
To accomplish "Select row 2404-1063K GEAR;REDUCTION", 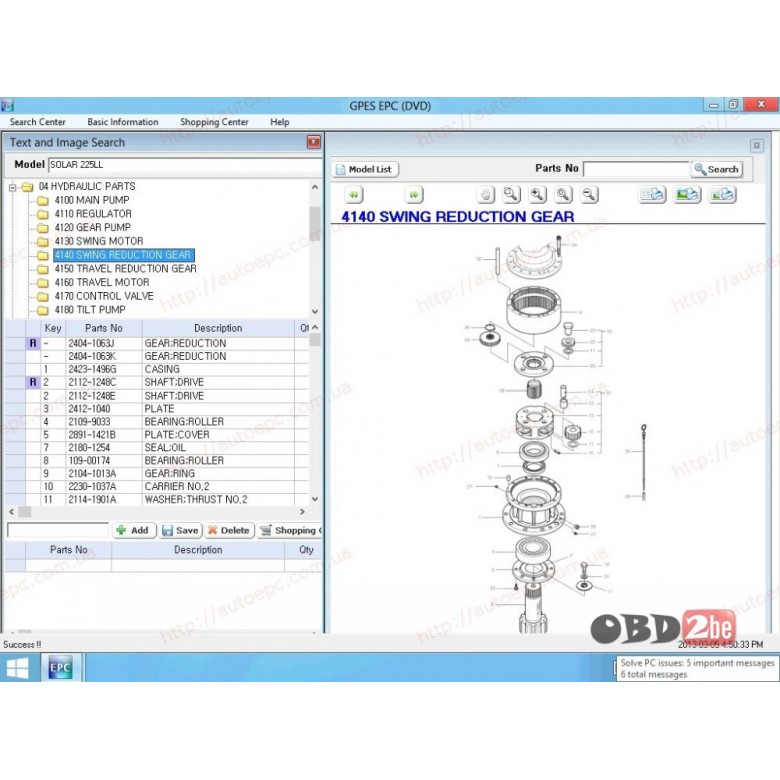I will tap(157, 356).
